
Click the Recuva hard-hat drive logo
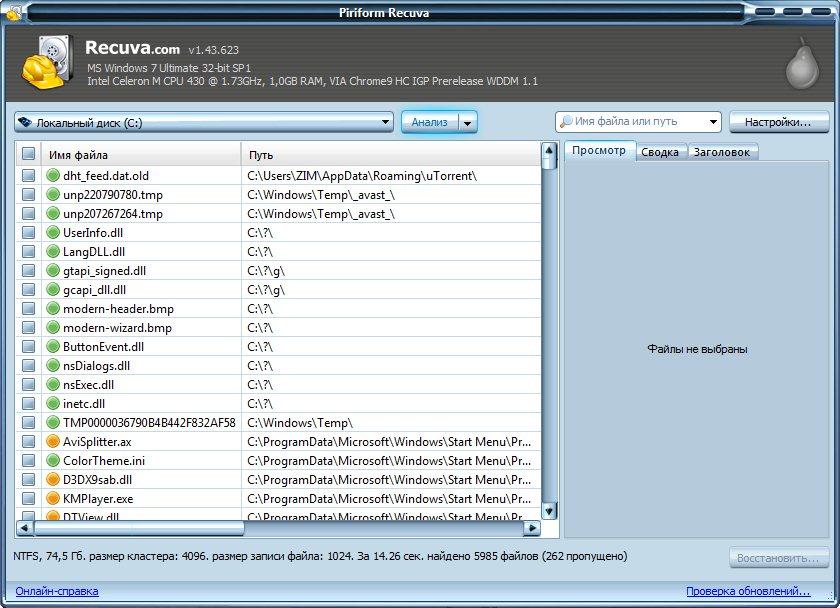(48, 62)
